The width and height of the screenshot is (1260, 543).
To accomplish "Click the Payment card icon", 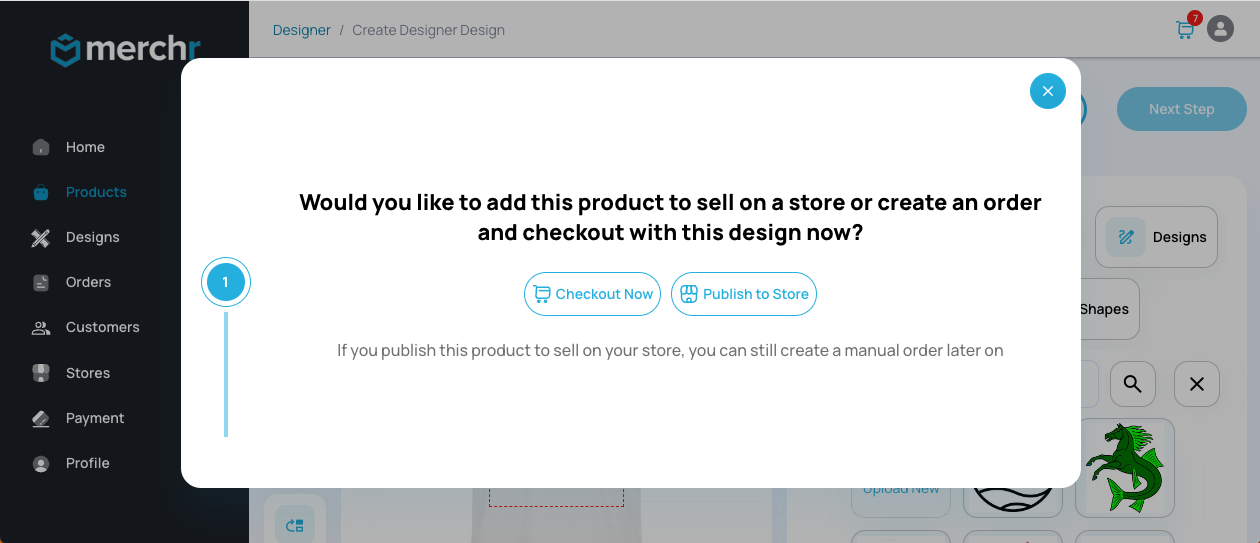I will [x=41, y=419].
